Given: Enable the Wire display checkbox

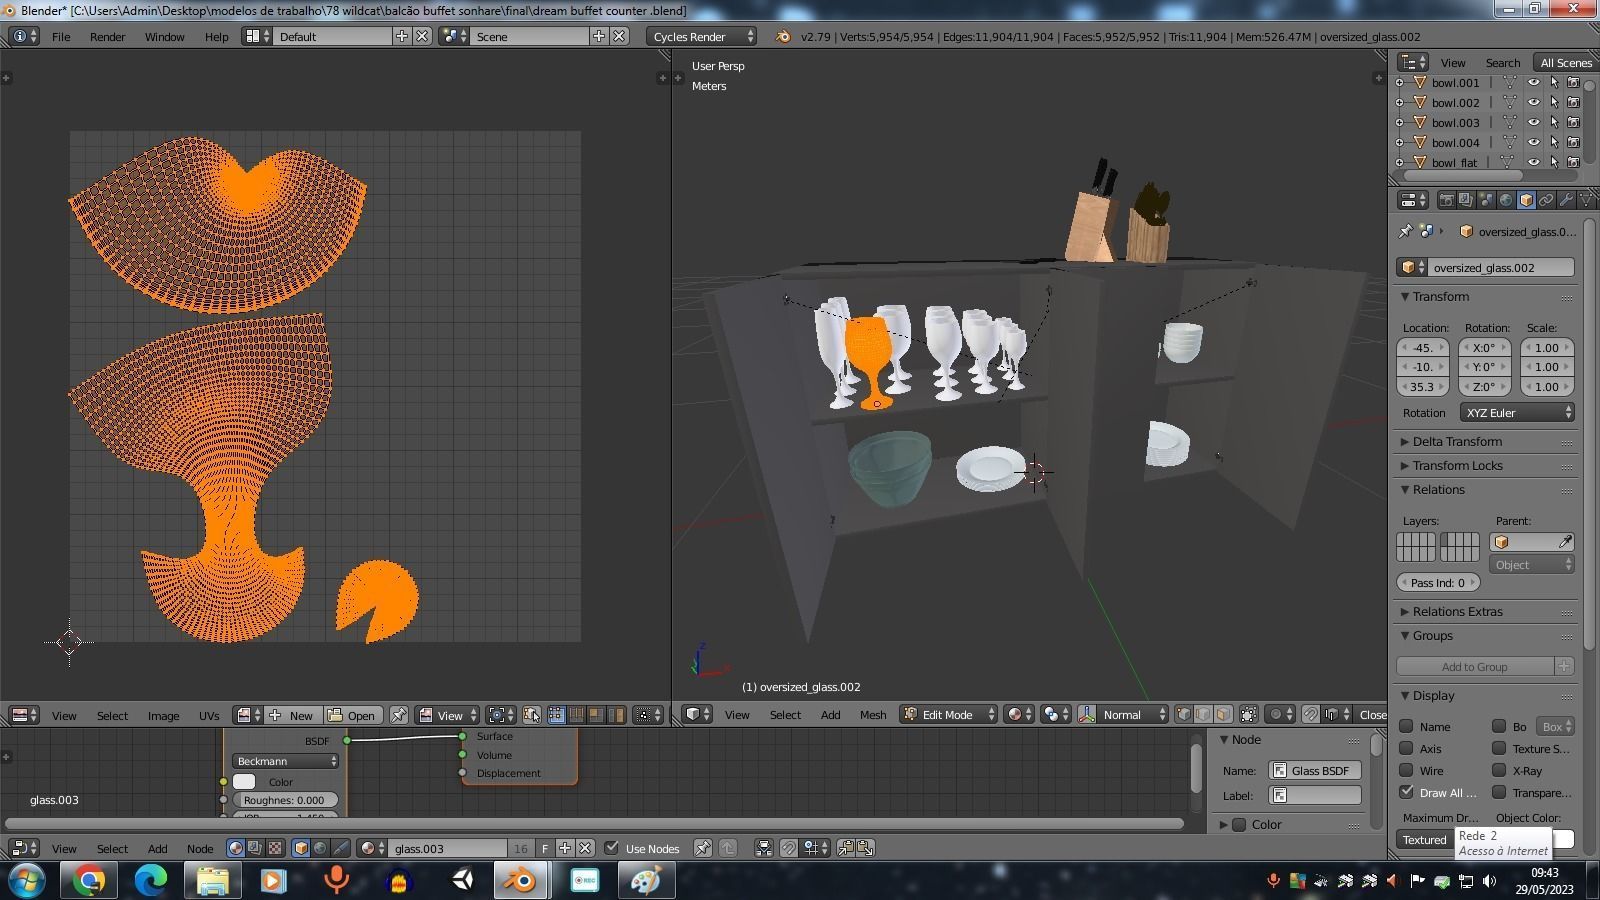Looking at the screenshot, I should pos(1406,771).
